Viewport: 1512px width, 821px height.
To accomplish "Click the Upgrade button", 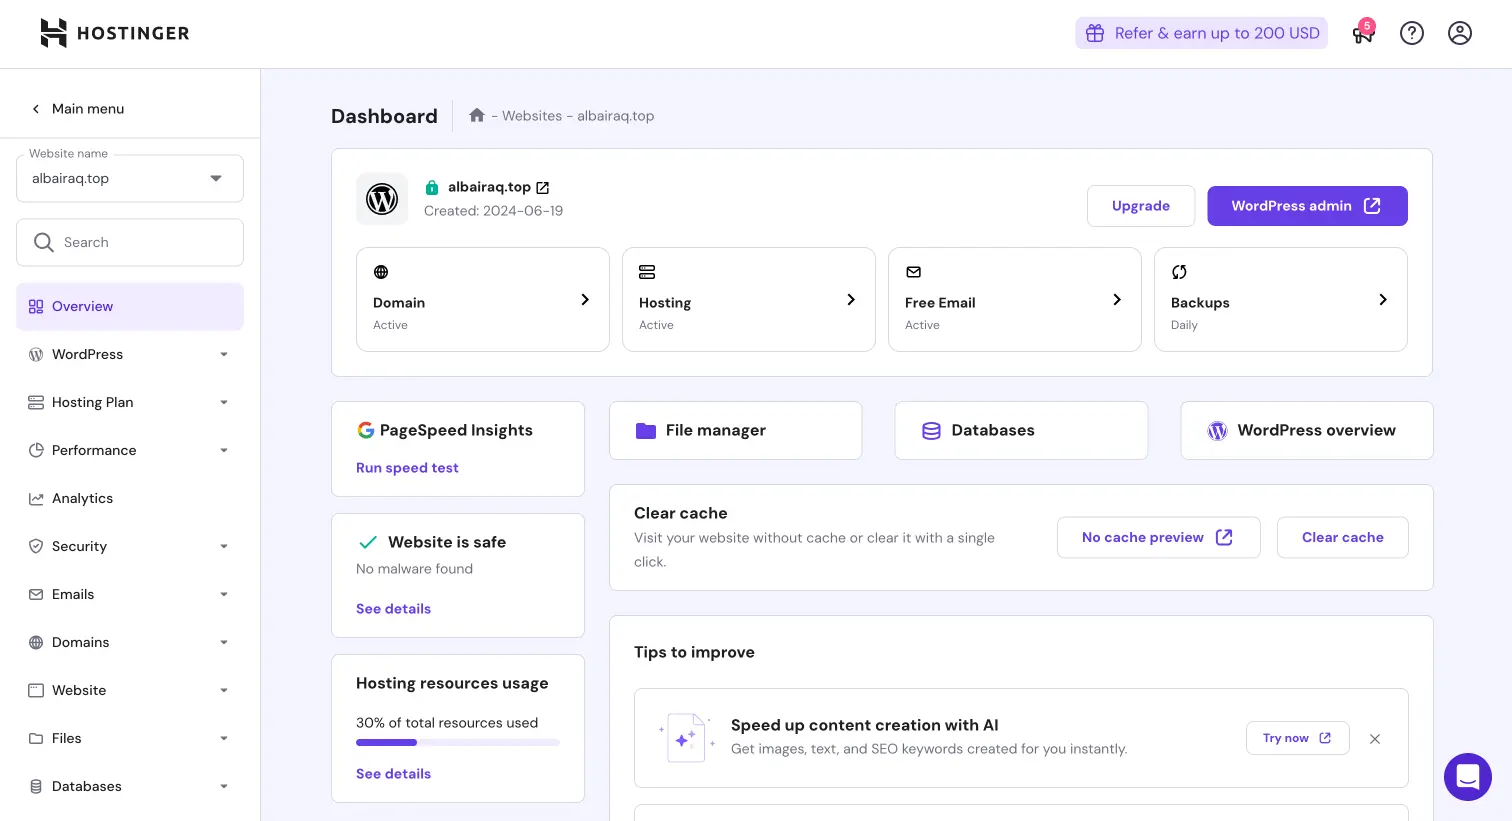I will click(1141, 205).
